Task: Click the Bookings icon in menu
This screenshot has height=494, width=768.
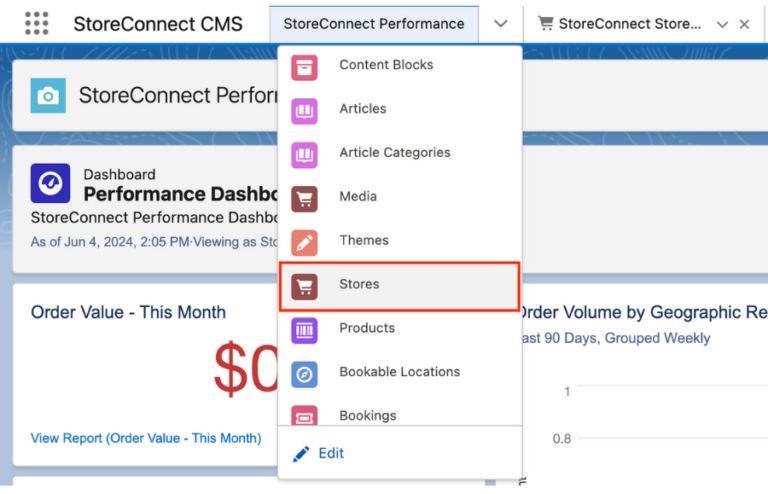Action: coord(304,415)
